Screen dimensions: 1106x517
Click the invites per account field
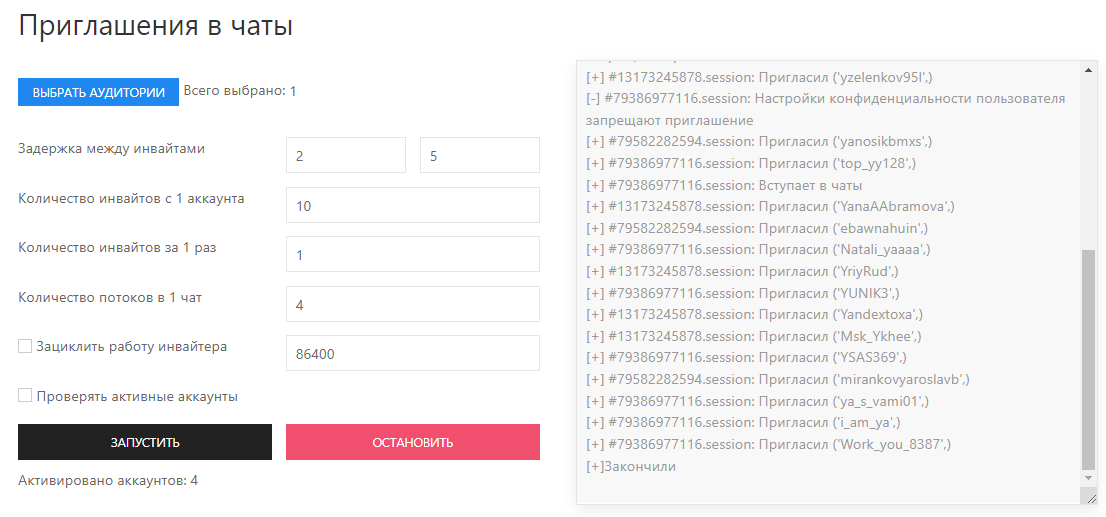pos(412,205)
